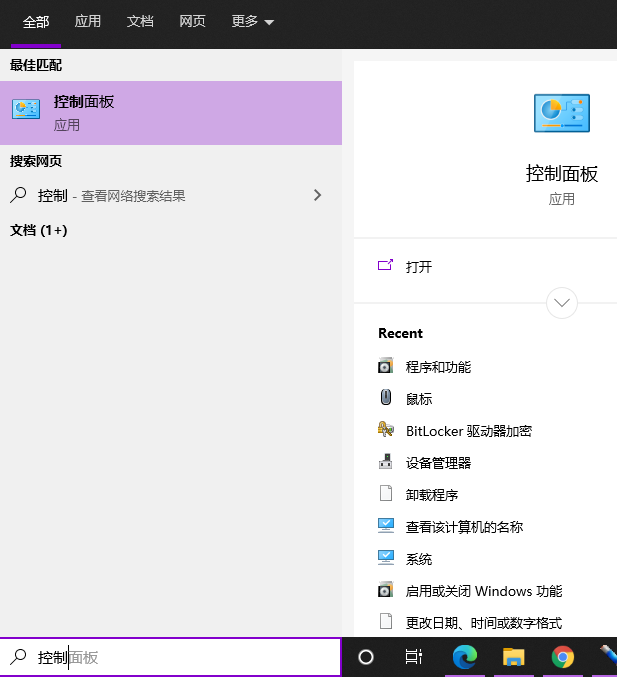Screen dimensions: 617x677
Task: Open 设备管理器 from recent list
Action: (x=438, y=463)
